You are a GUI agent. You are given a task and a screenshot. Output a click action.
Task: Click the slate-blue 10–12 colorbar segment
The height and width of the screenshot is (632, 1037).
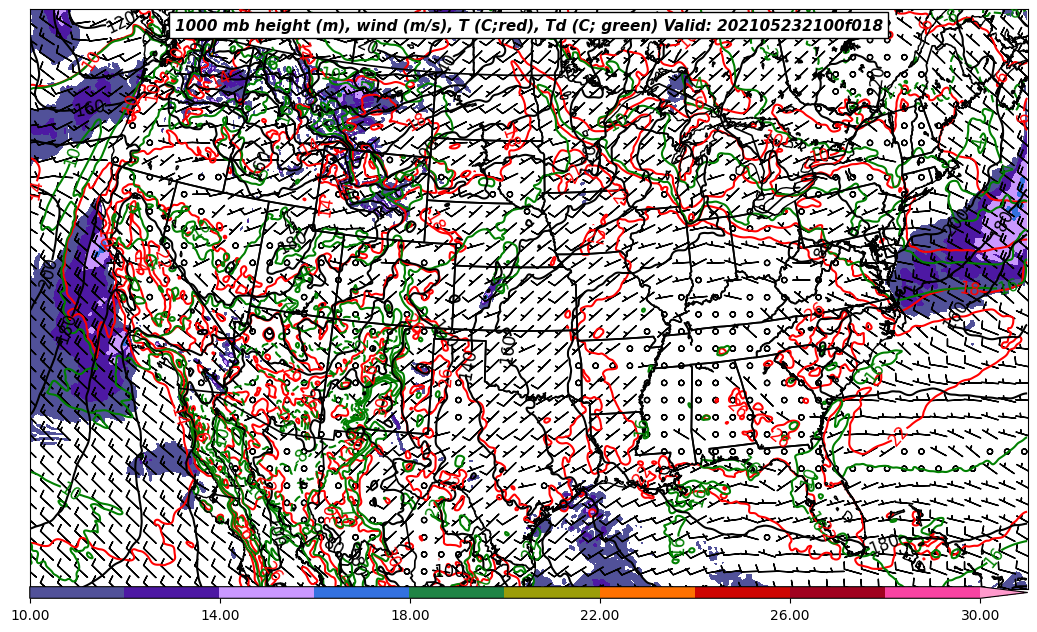click(x=77, y=593)
